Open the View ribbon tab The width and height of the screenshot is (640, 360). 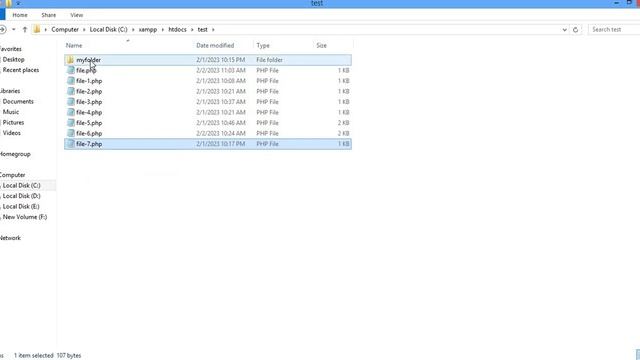coord(76,15)
